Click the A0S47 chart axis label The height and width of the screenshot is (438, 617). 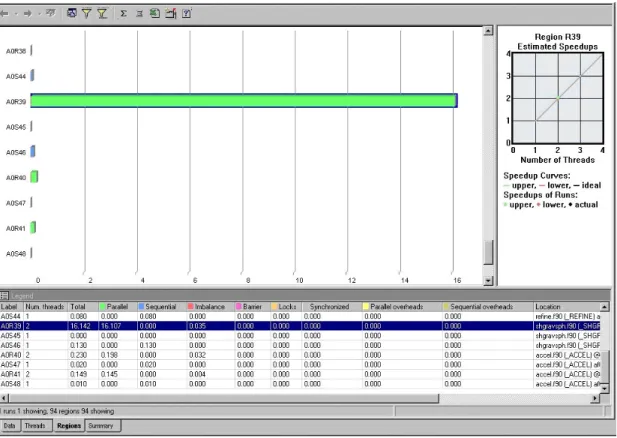pos(16,203)
